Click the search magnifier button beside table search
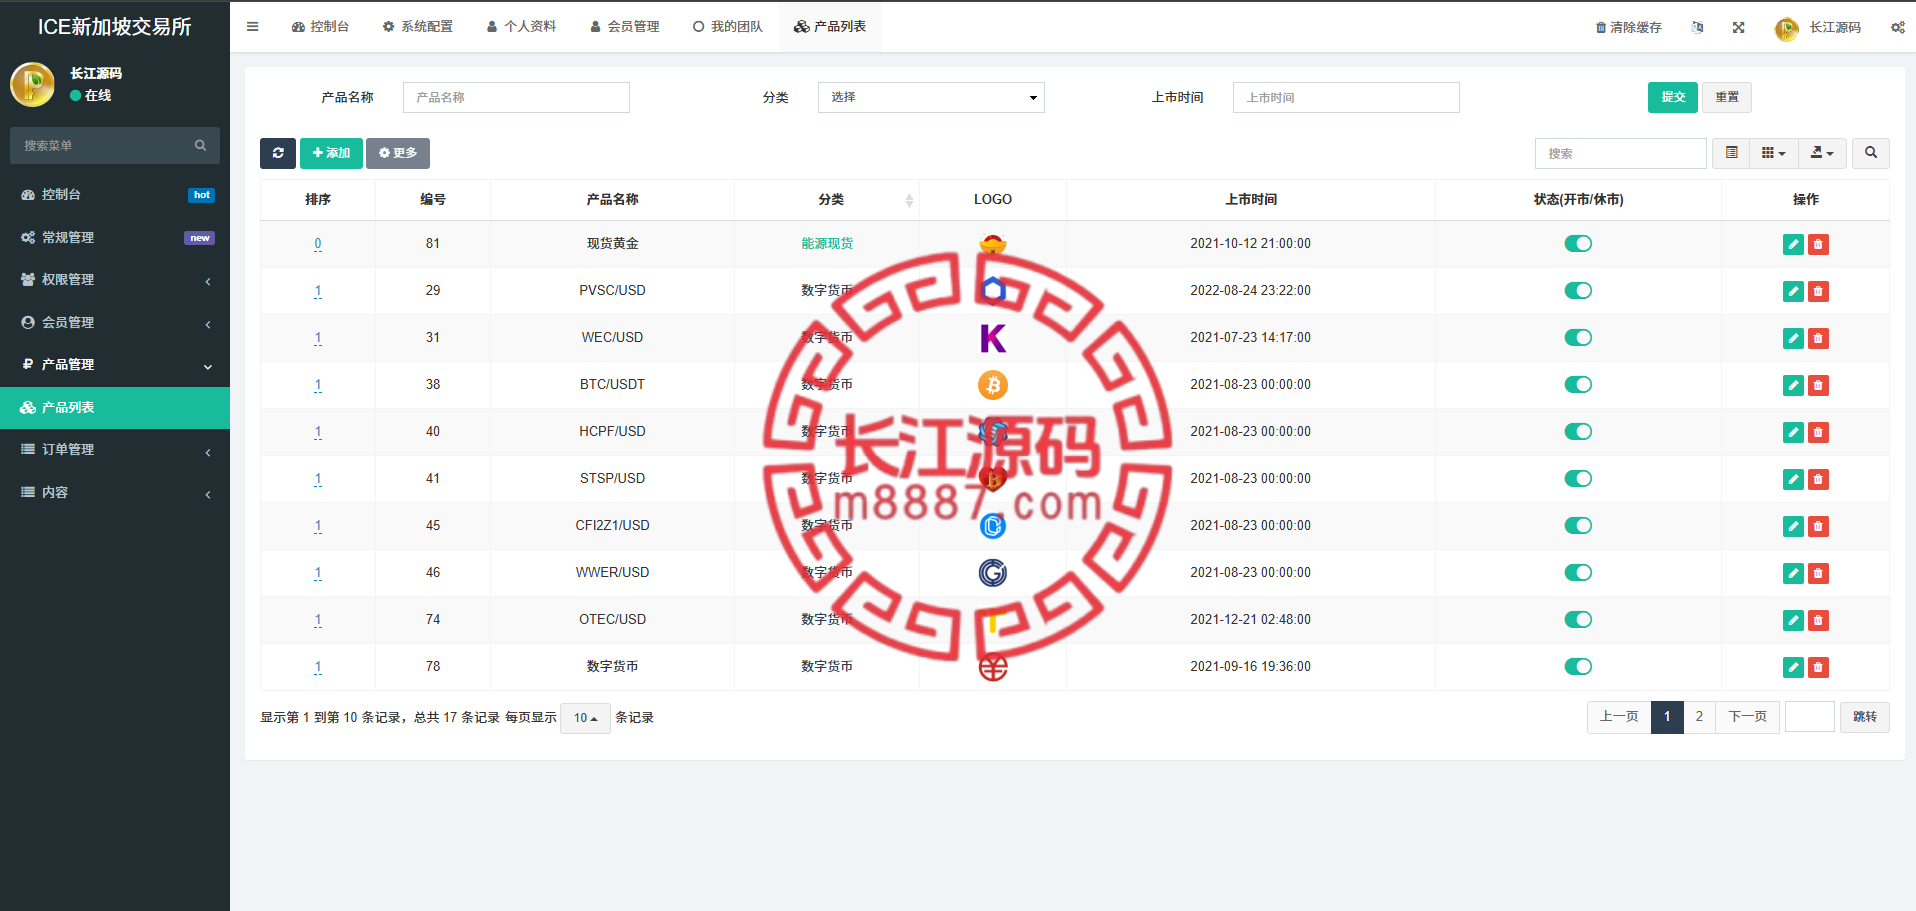This screenshot has height=911, width=1916. pyautogui.click(x=1870, y=153)
